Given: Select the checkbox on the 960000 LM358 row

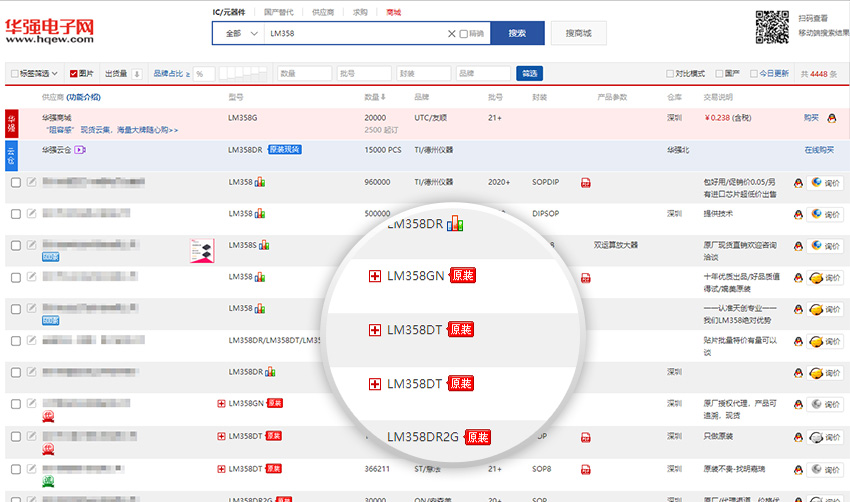Looking at the screenshot, I should (x=16, y=182).
